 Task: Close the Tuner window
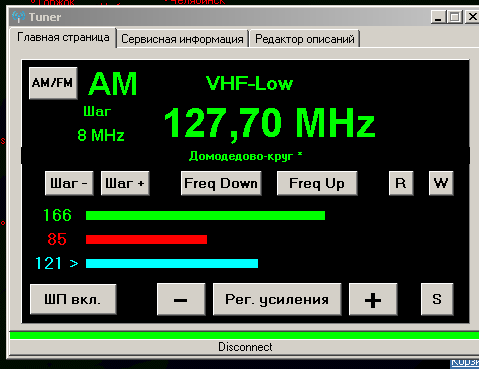point(472,17)
